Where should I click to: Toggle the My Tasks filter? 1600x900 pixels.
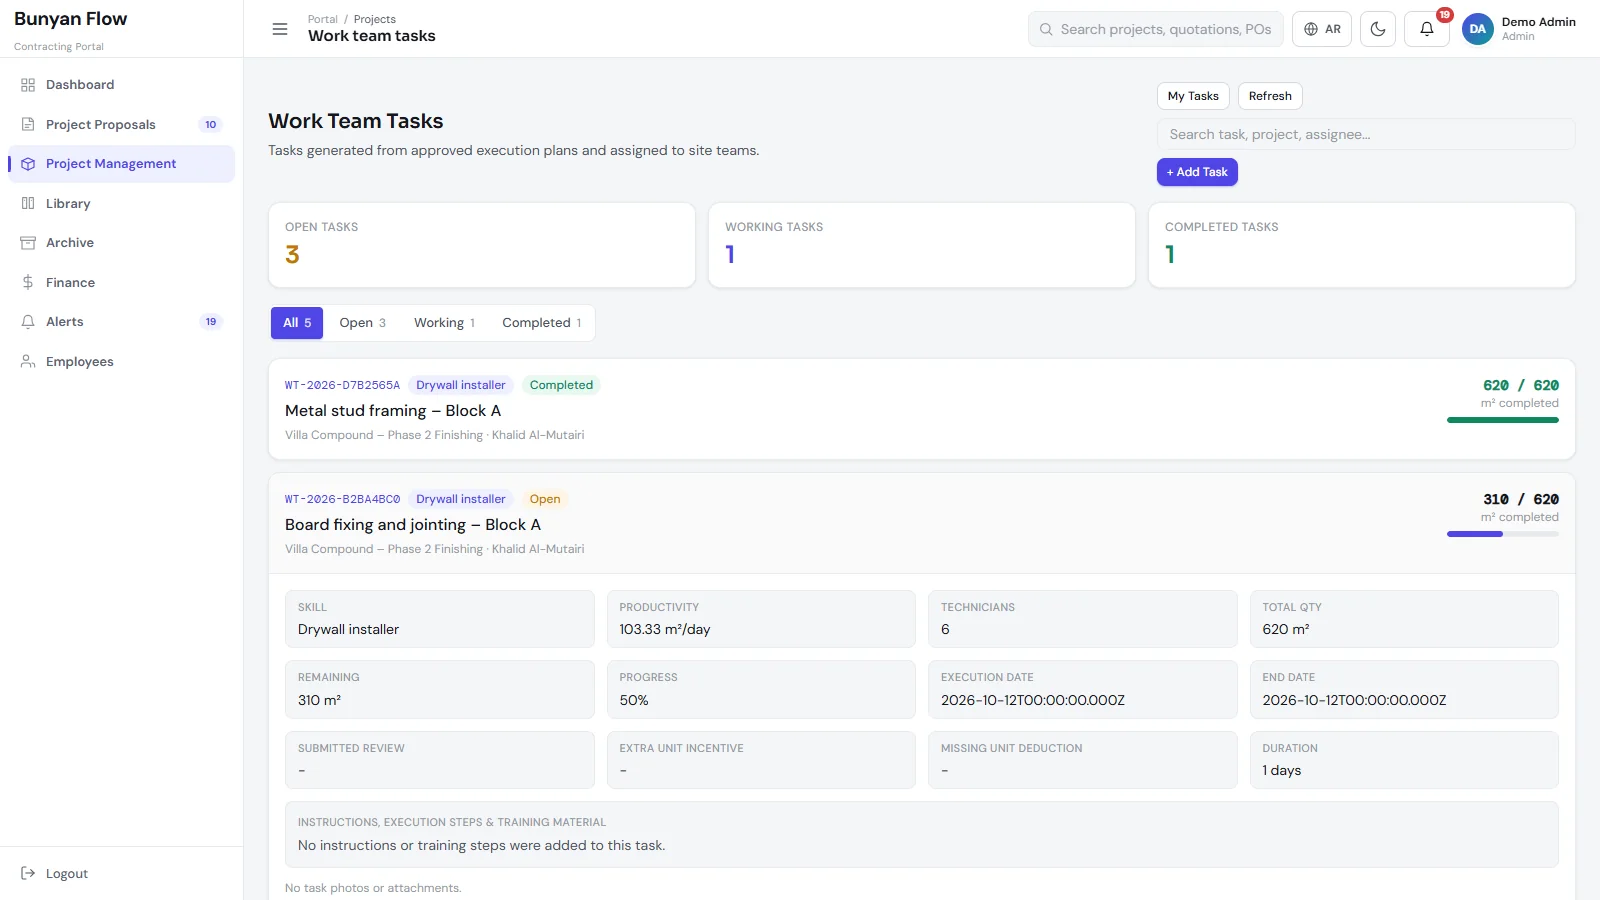click(1193, 96)
